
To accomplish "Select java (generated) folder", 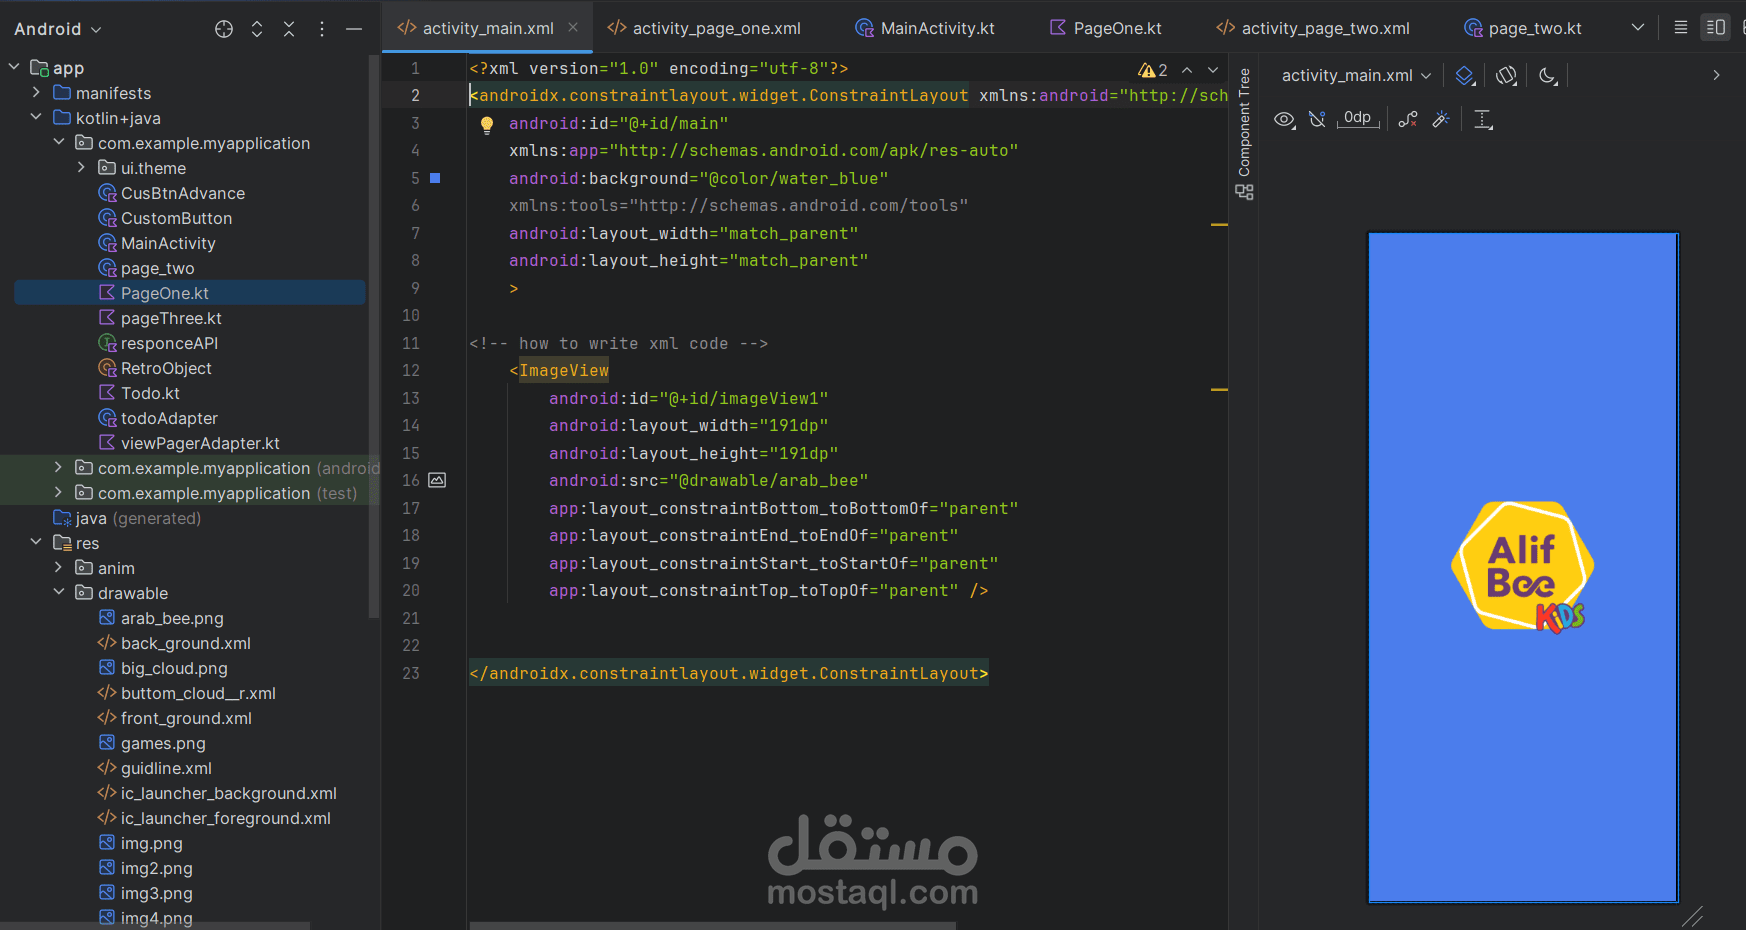I will point(127,518).
